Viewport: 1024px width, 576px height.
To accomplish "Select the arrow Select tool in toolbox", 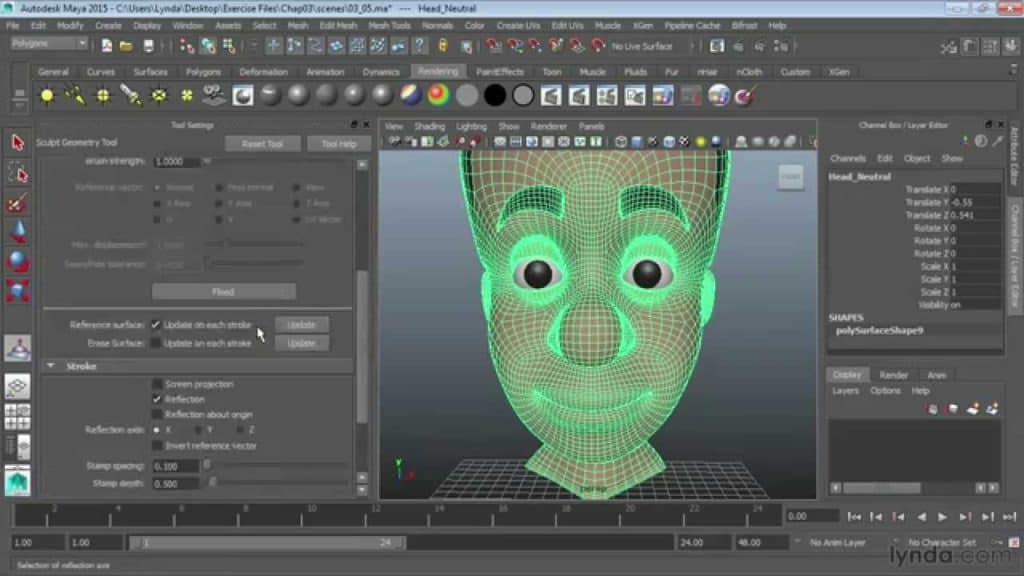I will click(18, 142).
